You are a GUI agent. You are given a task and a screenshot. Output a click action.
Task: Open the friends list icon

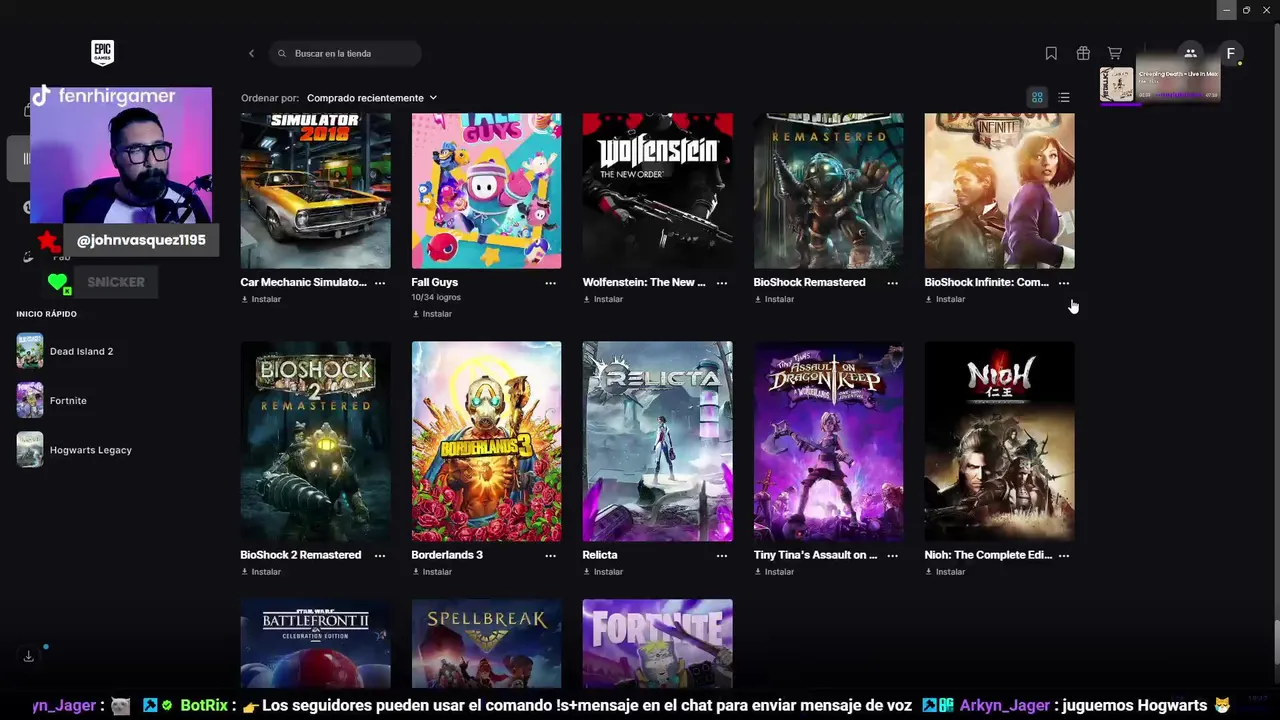1190,53
